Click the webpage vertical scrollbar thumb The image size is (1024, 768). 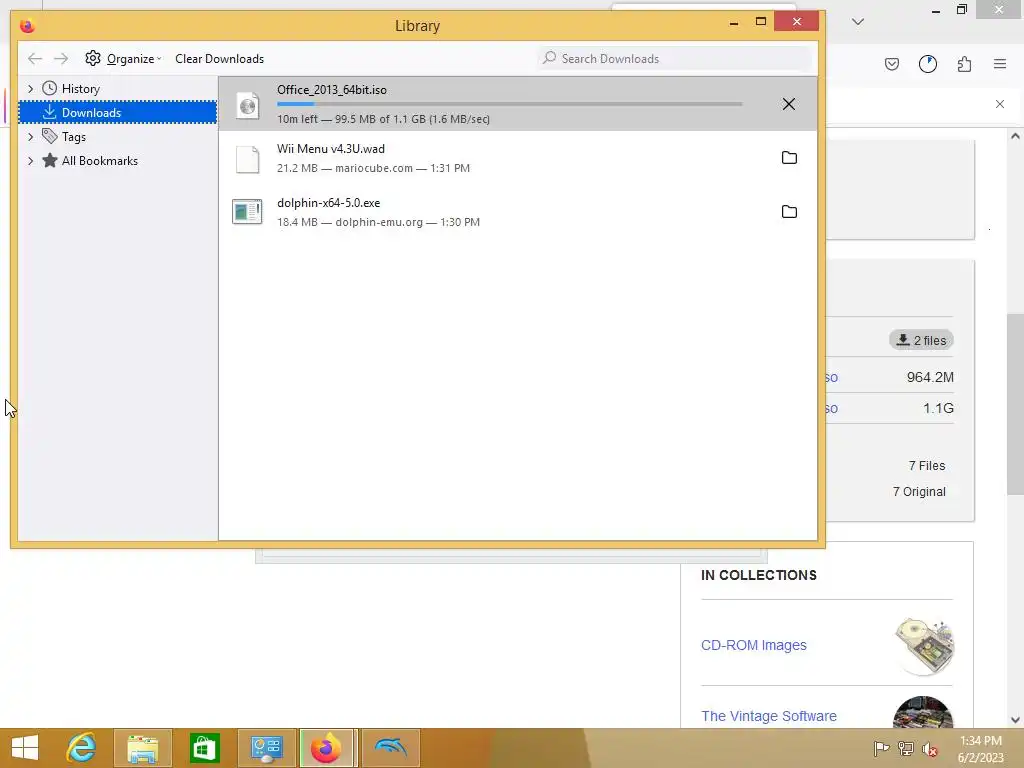1015,404
